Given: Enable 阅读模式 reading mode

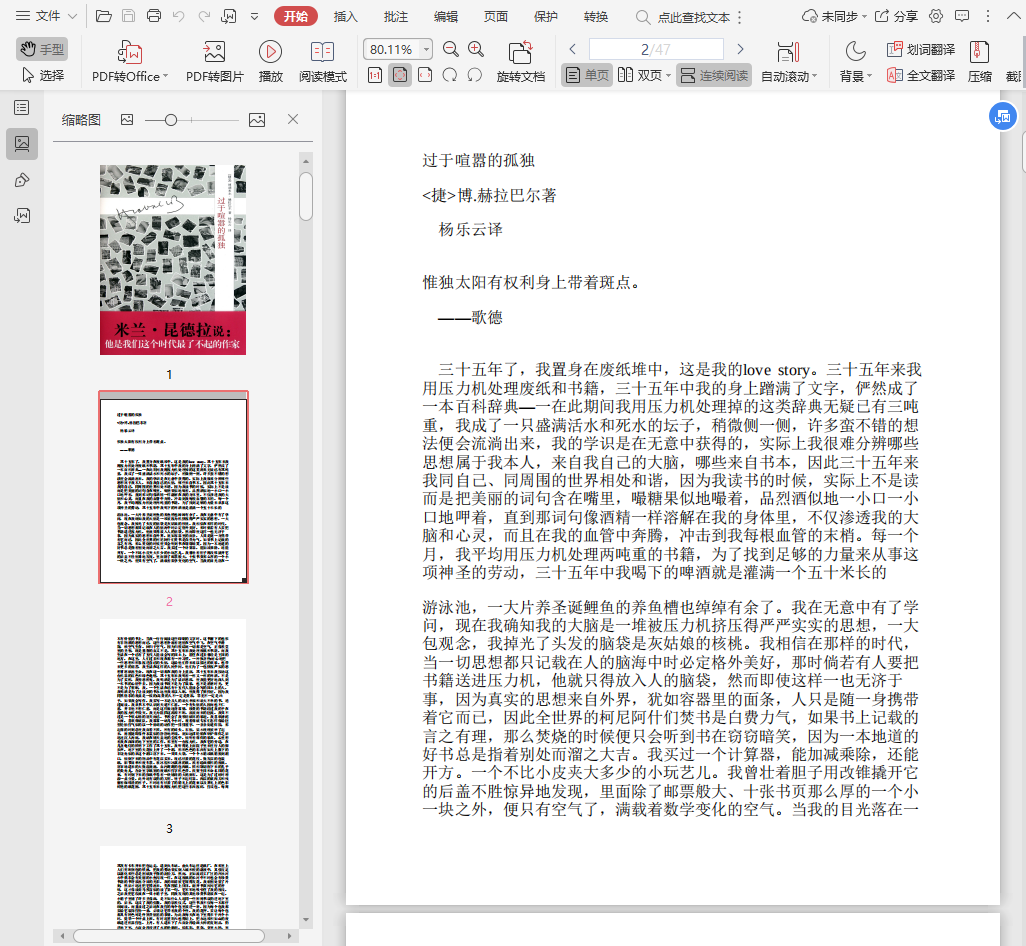Looking at the screenshot, I should (x=323, y=62).
